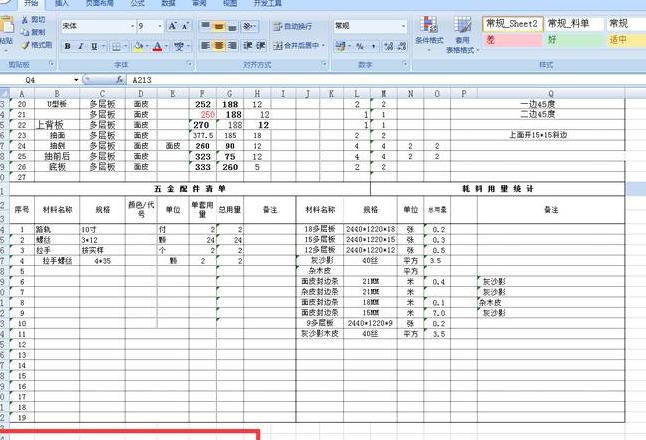Apply the red Bad (差) cell style
This screenshot has width=646, height=440.
[513, 40]
